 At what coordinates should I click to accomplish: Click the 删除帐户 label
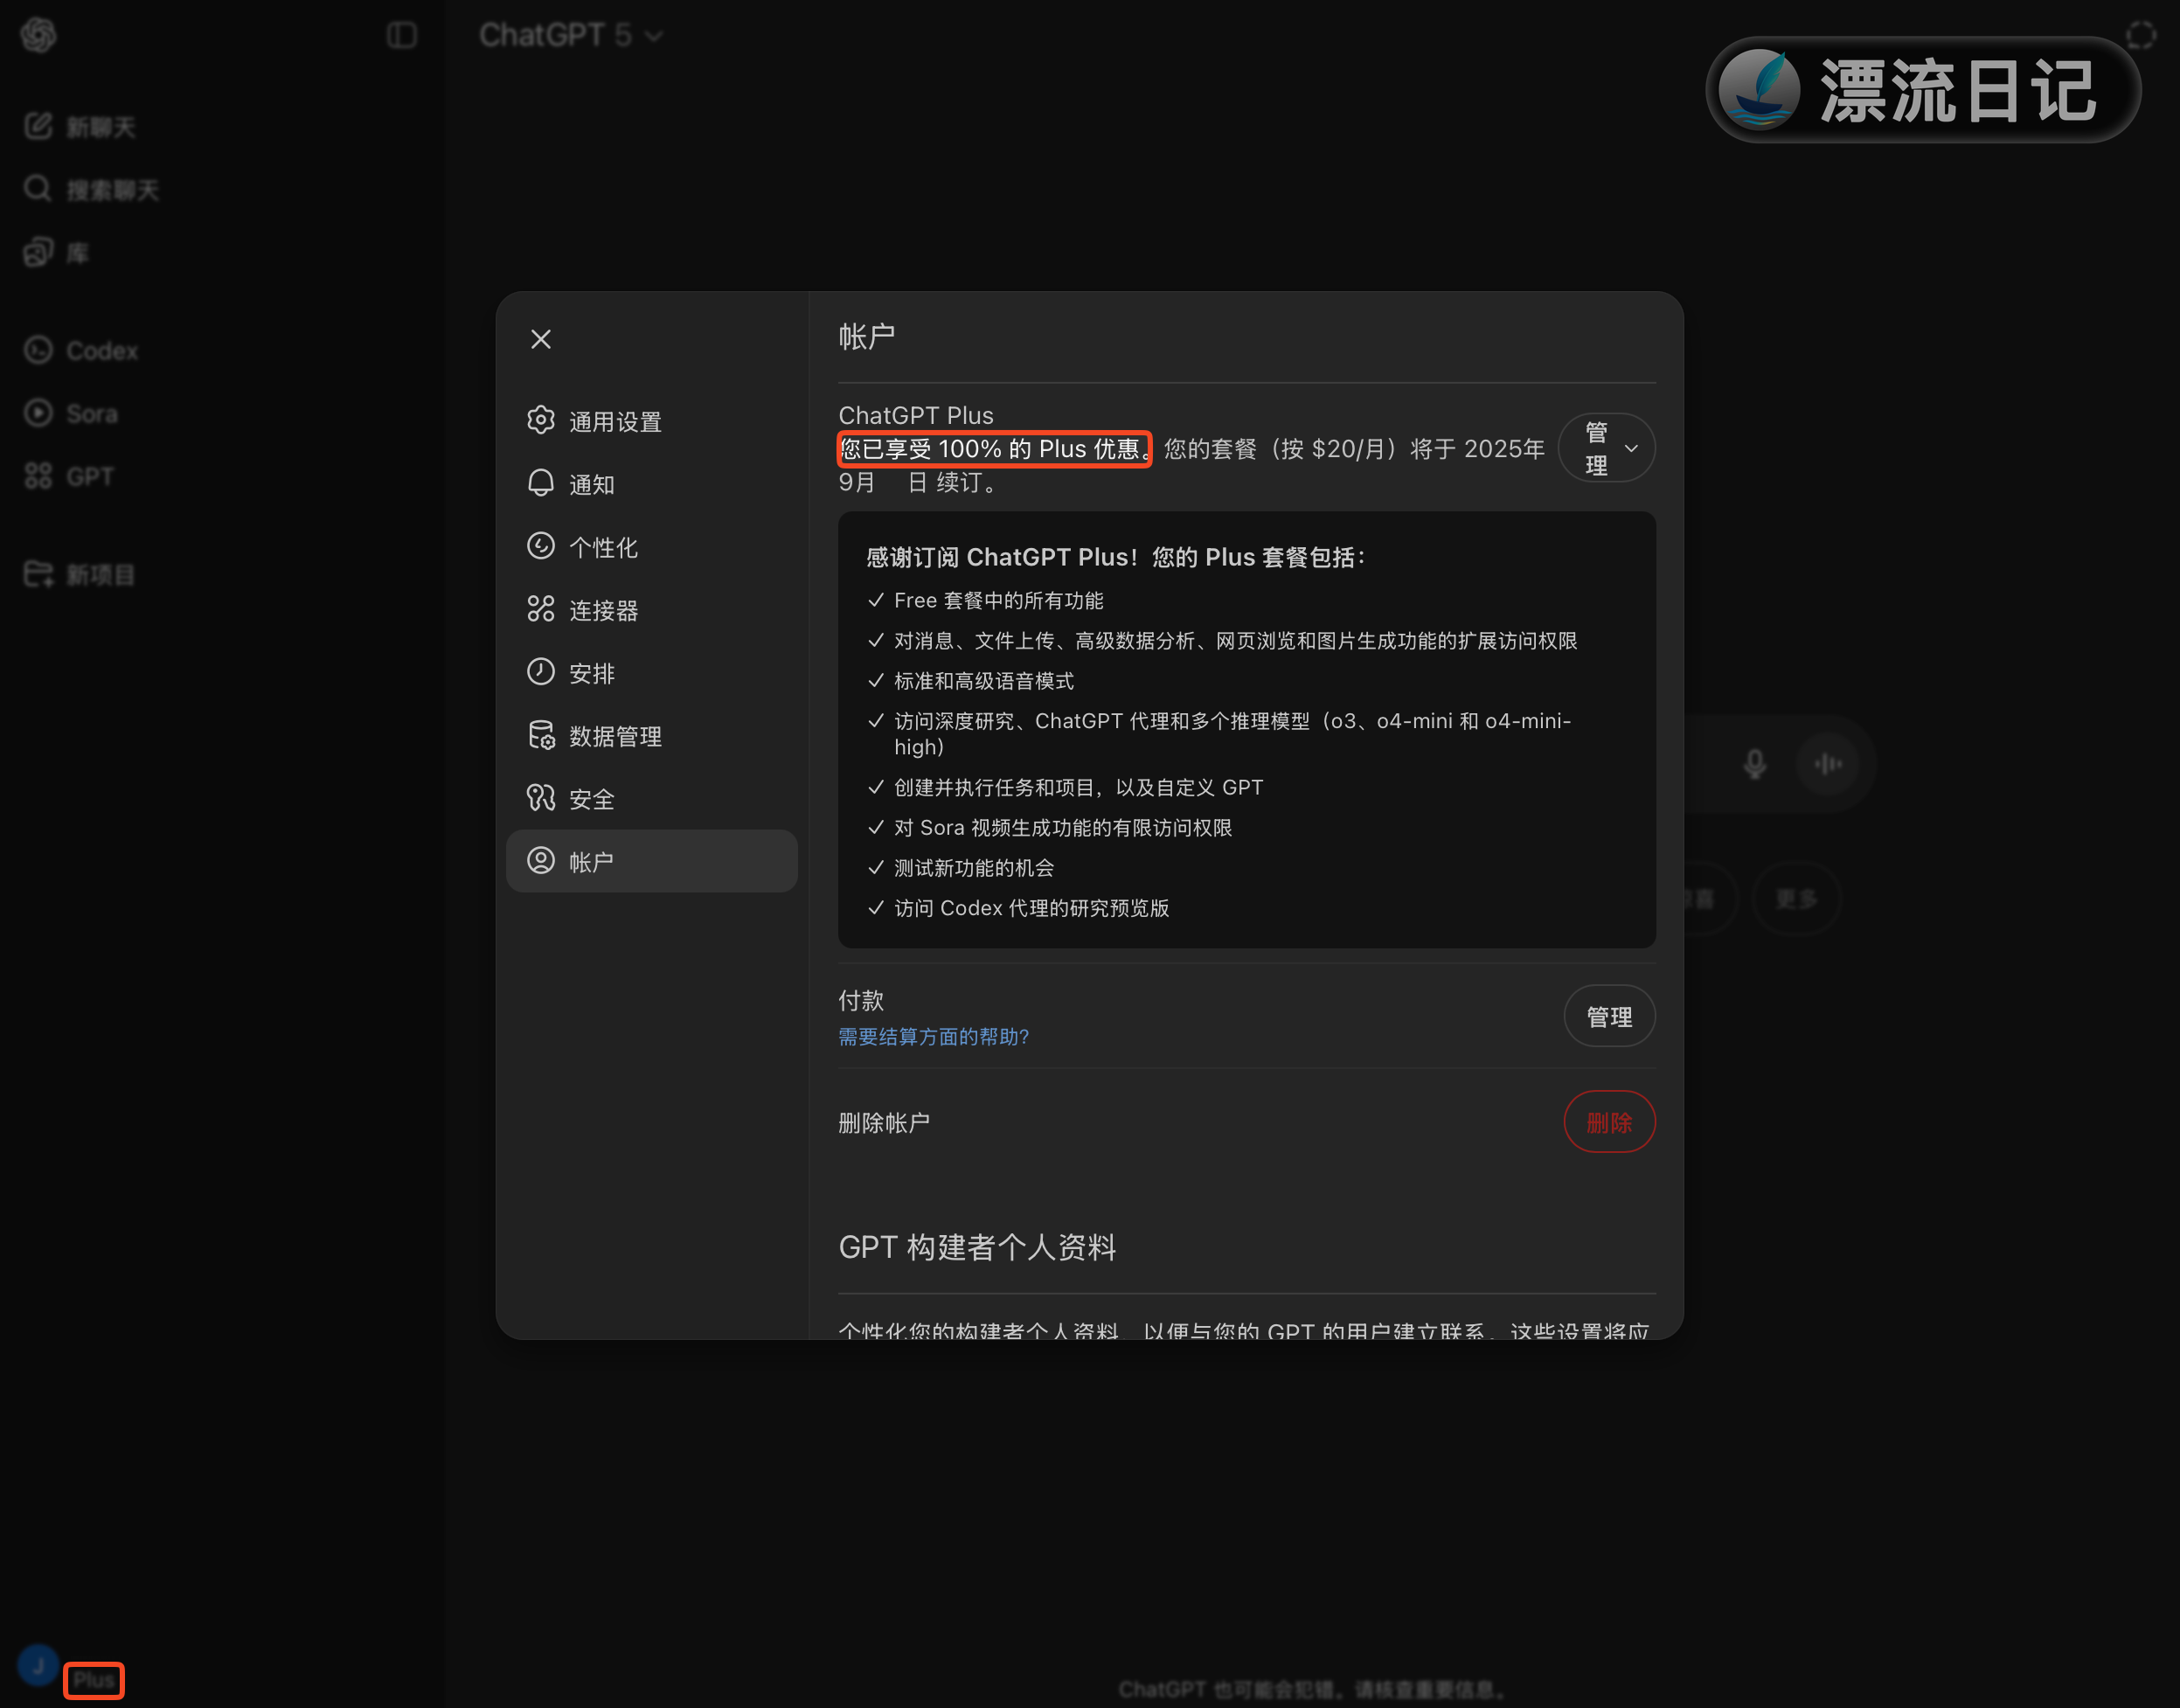884,1123
